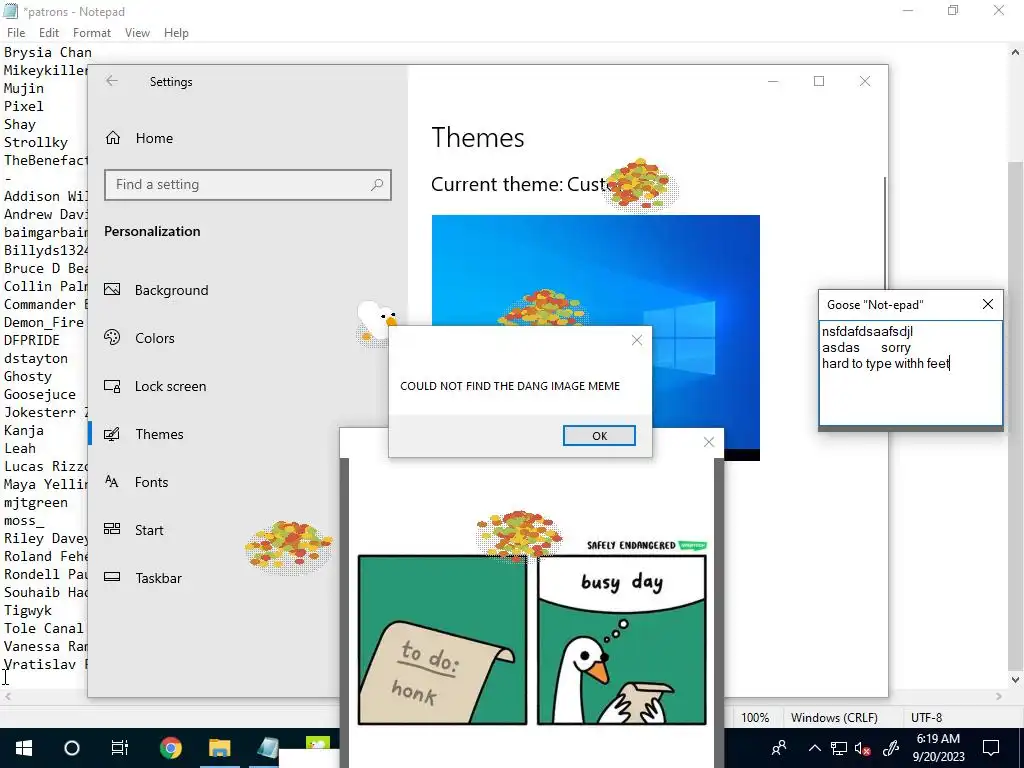
Task: Open Notepad Format menu
Action: coord(91,33)
